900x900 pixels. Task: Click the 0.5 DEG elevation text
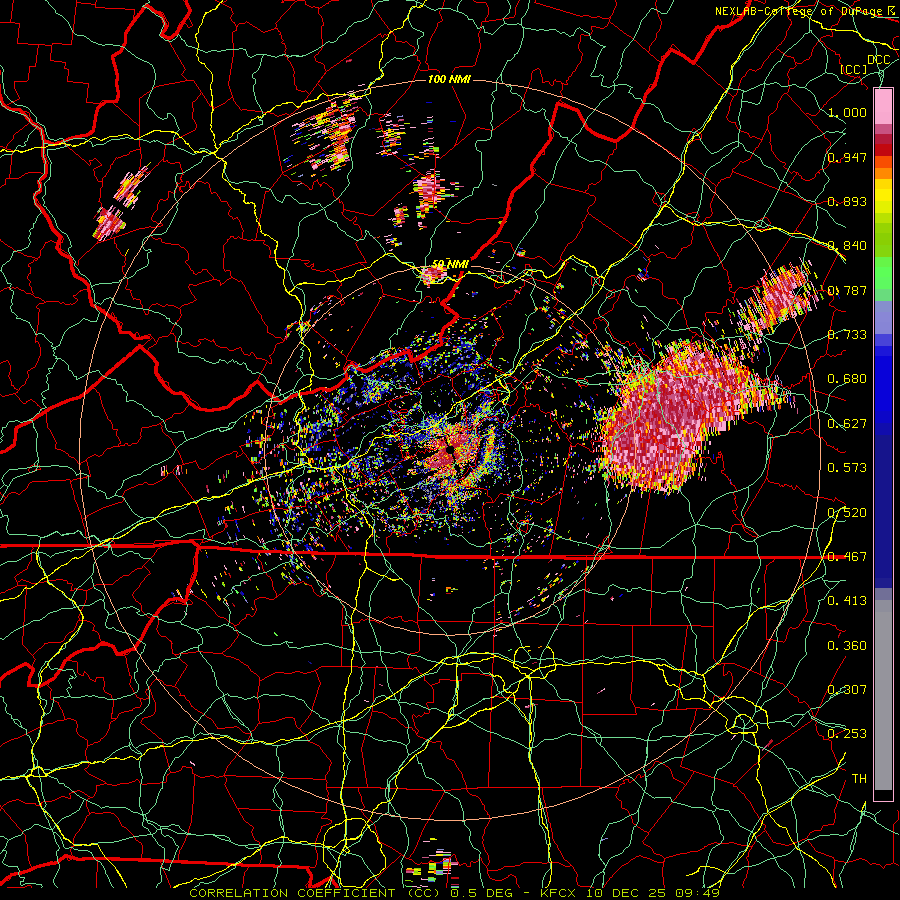(482, 893)
